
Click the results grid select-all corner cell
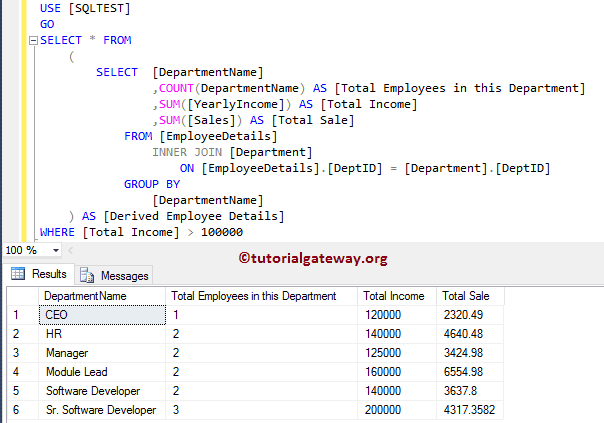coord(20,296)
